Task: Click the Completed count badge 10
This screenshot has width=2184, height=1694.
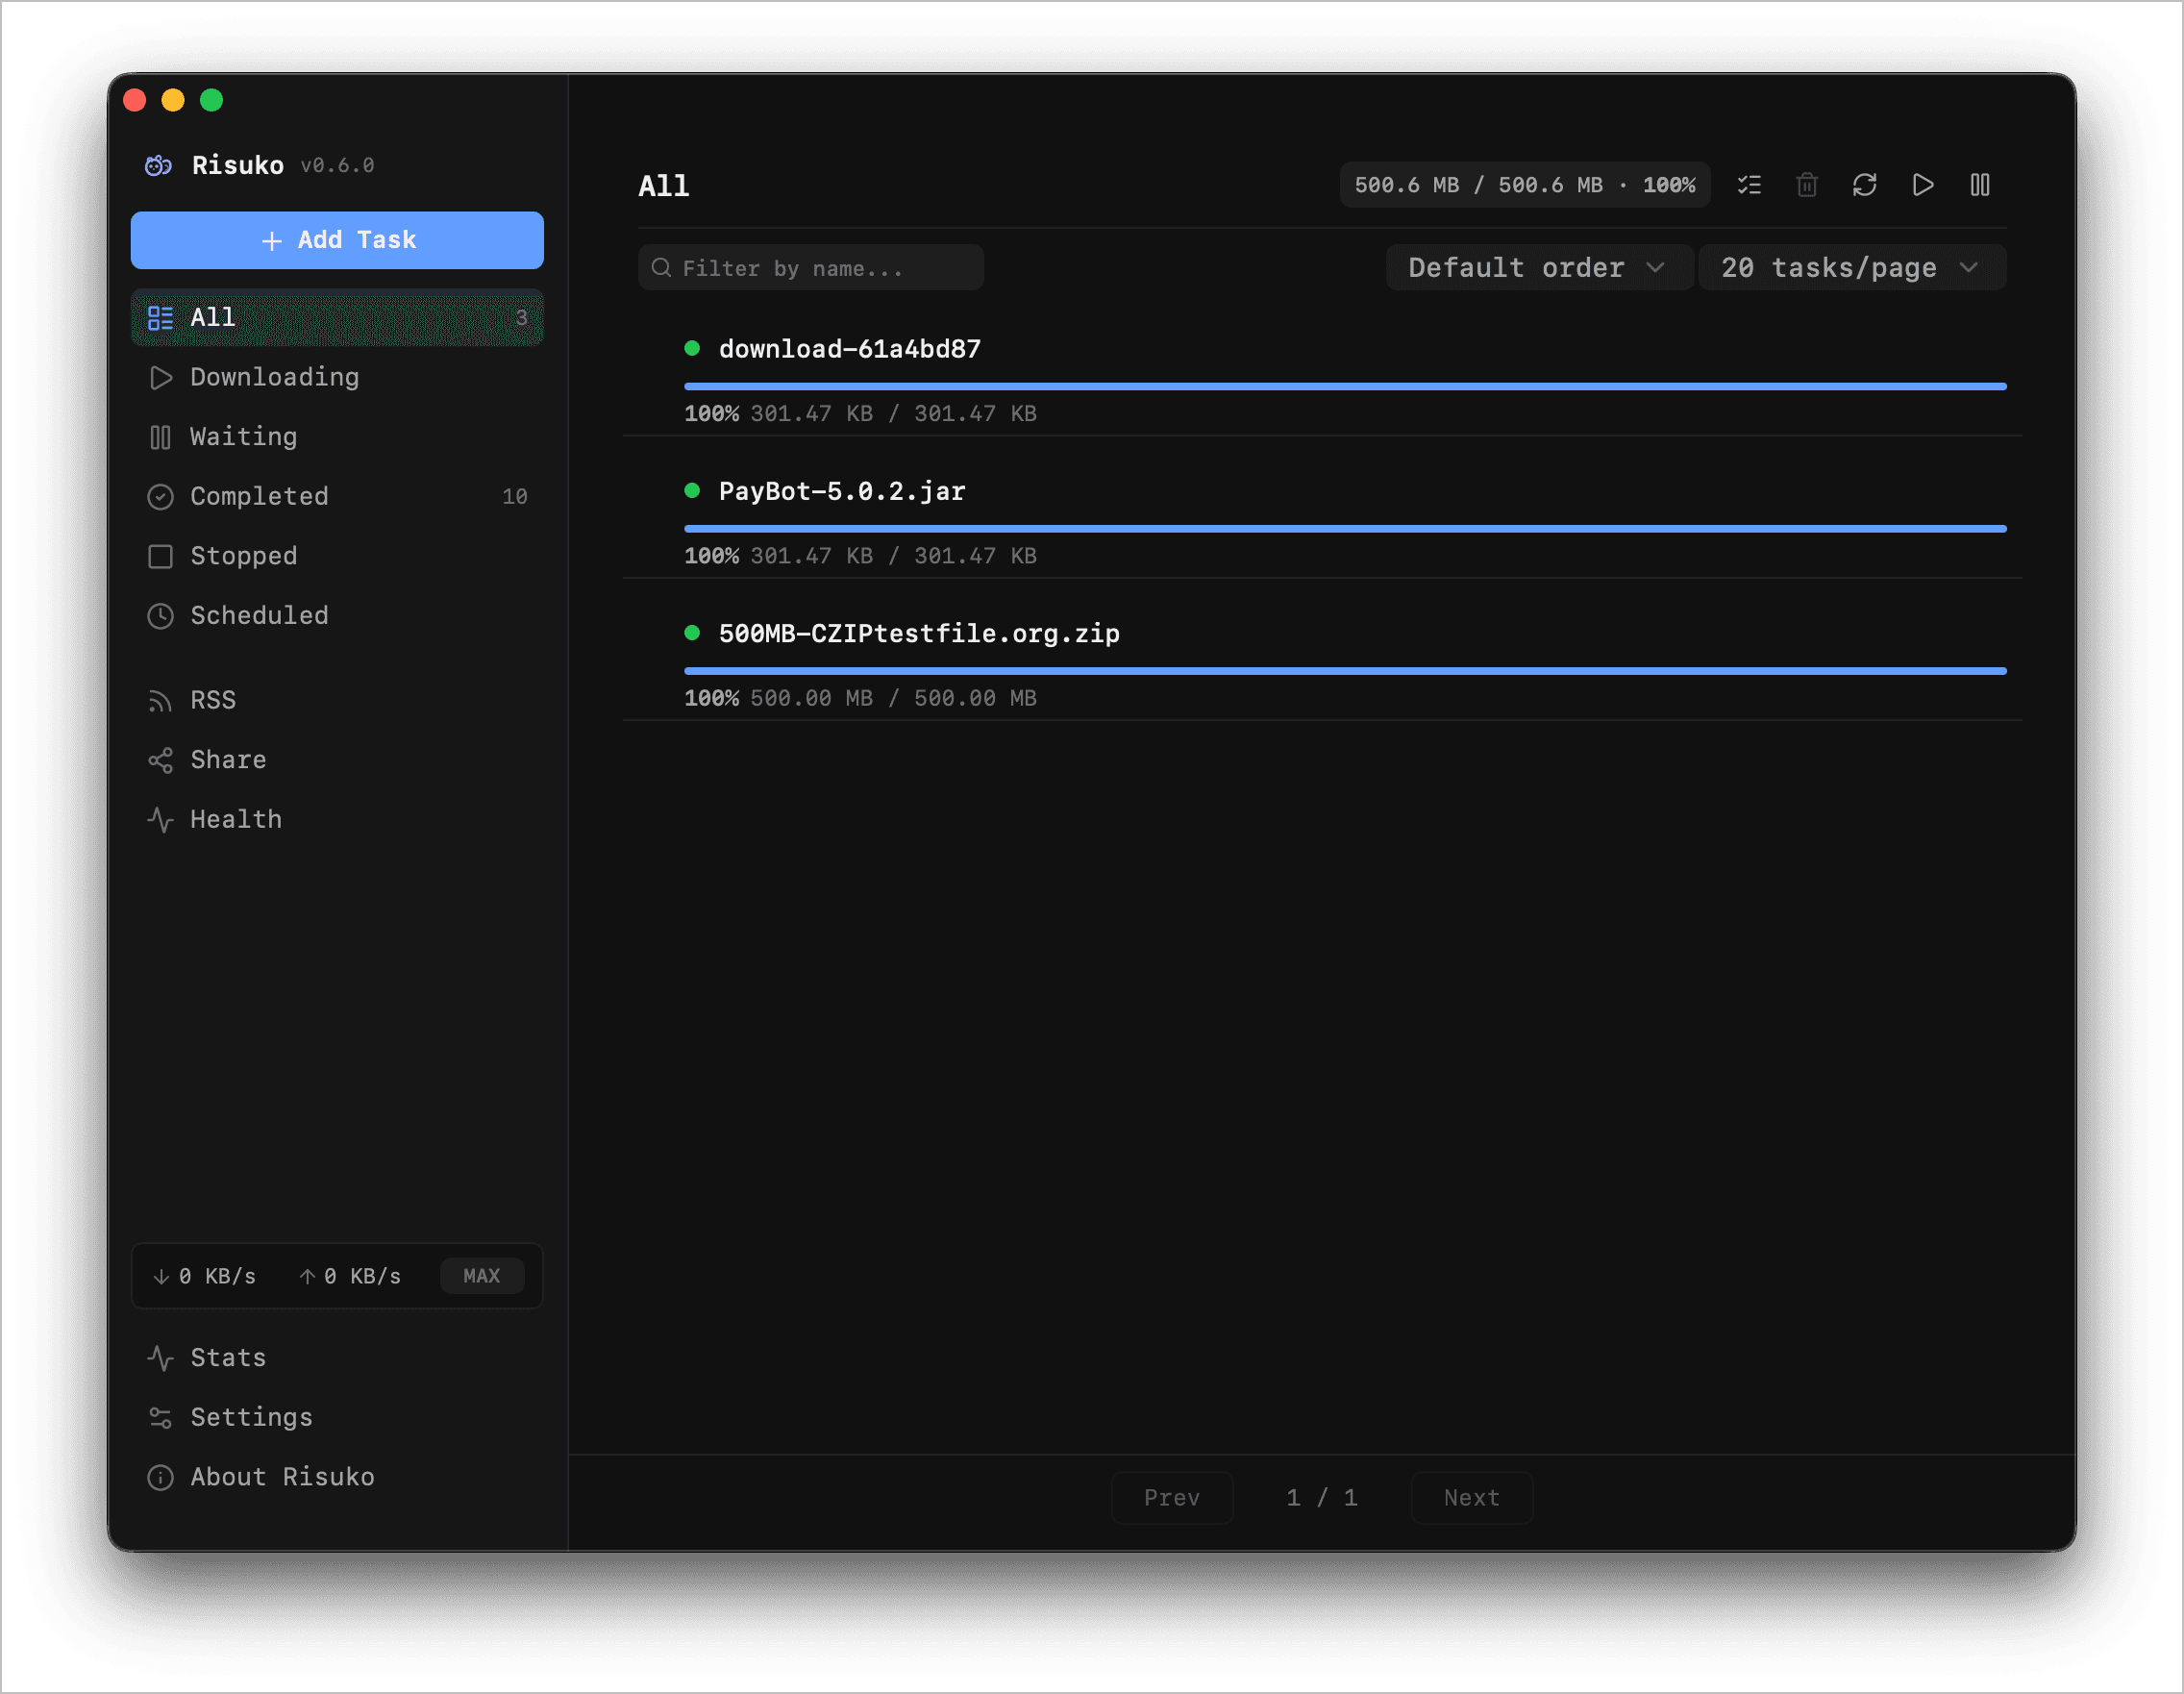Action: tap(515, 497)
